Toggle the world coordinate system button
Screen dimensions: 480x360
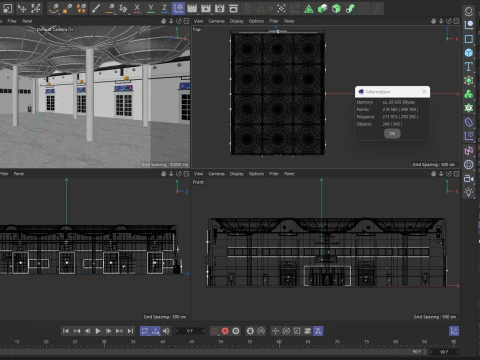[x=178, y=8]
